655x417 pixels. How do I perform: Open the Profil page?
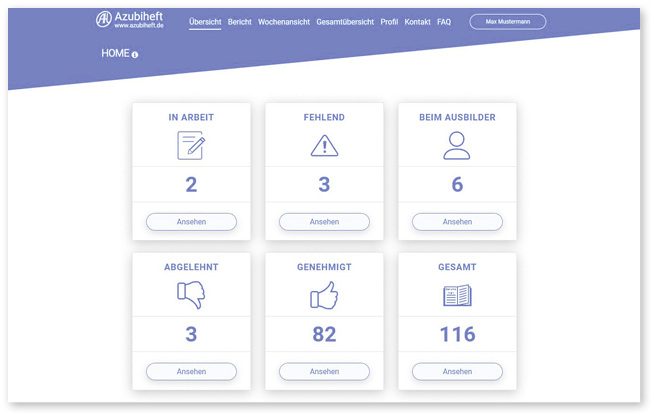coord(389,21)
